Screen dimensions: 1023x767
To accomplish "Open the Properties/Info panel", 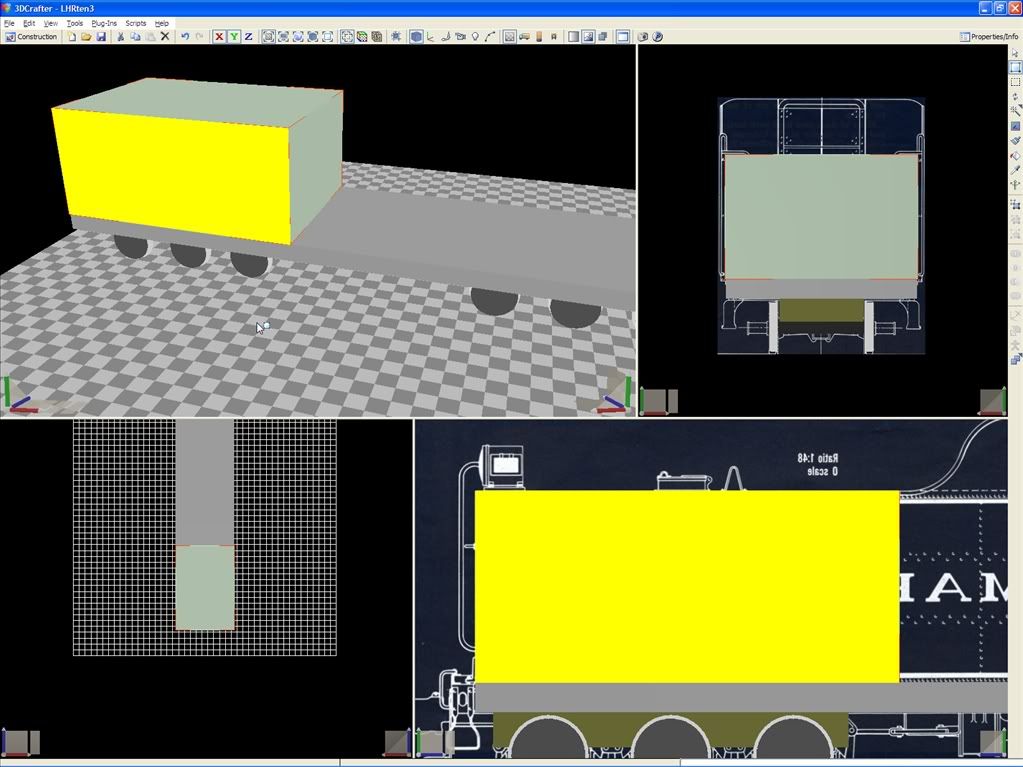I will 988,37.
